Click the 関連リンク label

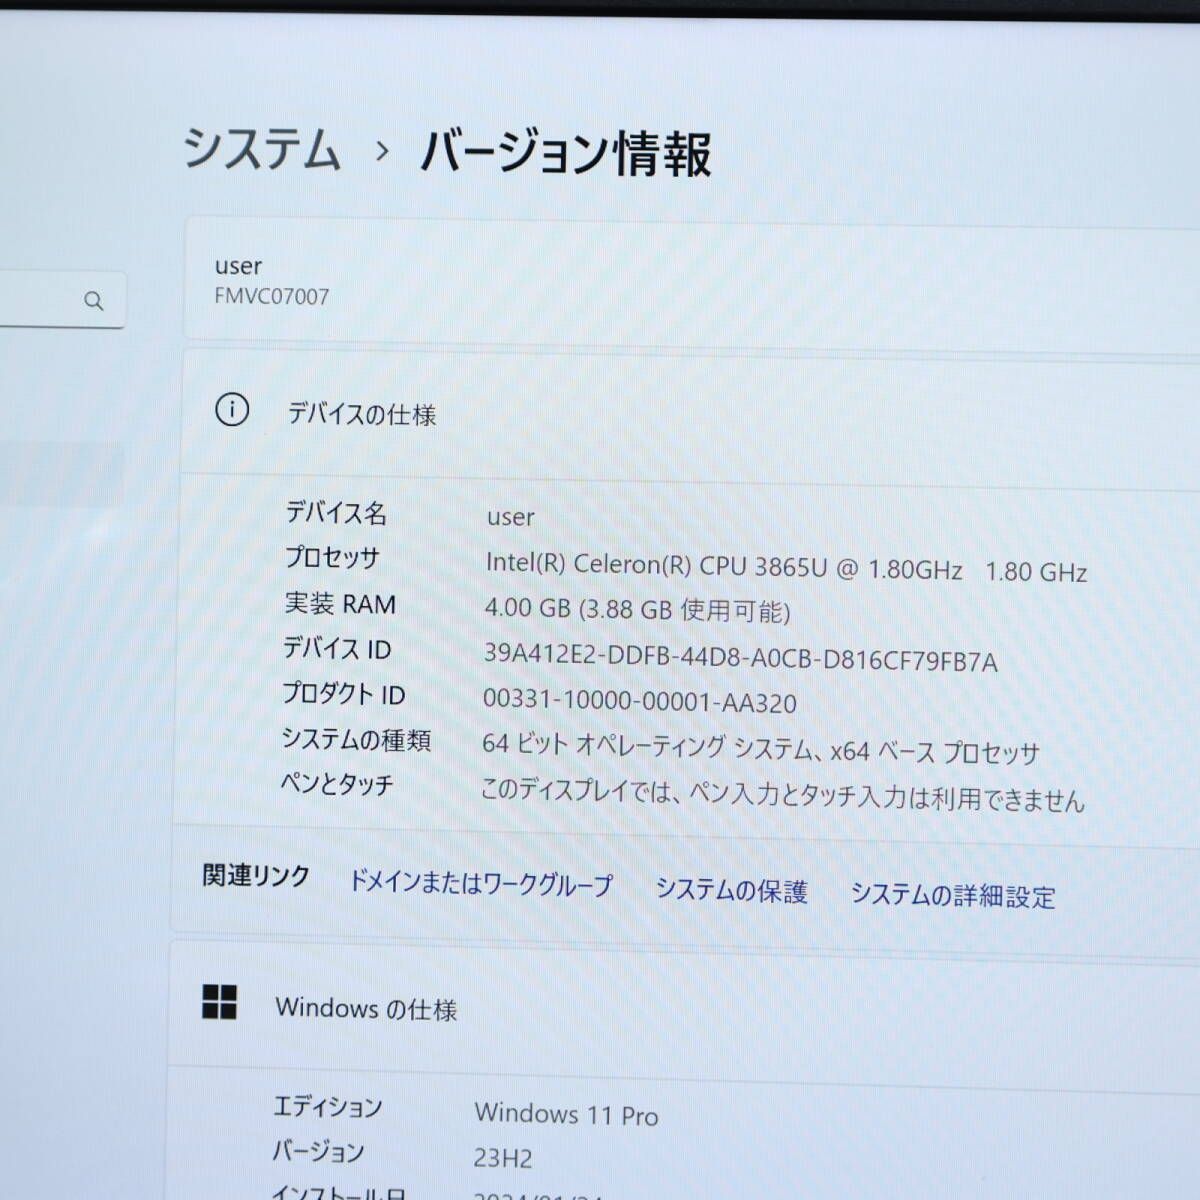(x=256, y=876)
